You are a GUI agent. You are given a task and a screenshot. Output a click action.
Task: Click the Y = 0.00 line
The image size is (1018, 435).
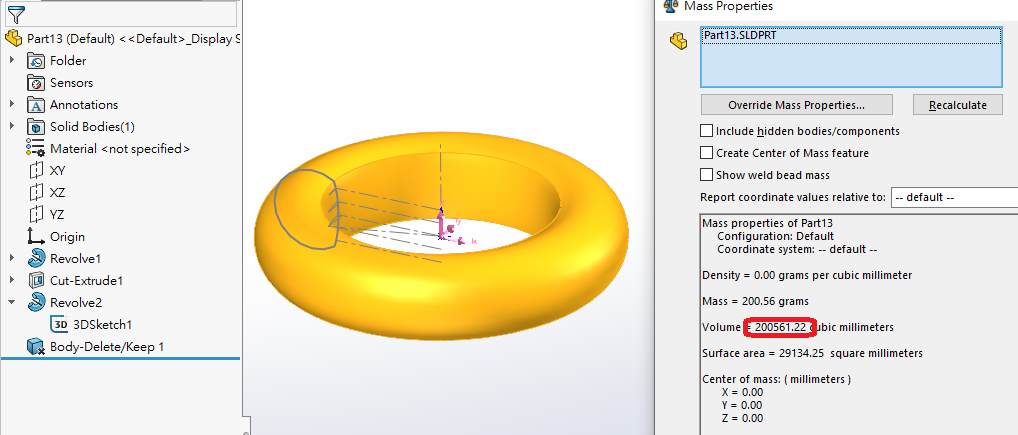(x=742, y=405)
